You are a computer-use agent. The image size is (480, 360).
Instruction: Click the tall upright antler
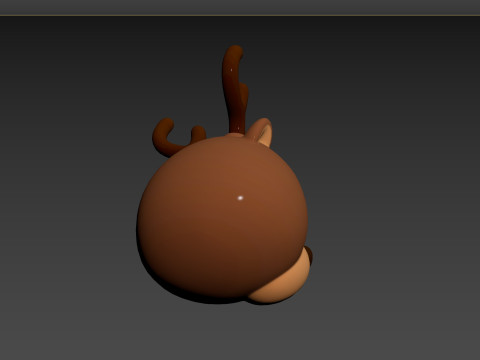point(236,90)
